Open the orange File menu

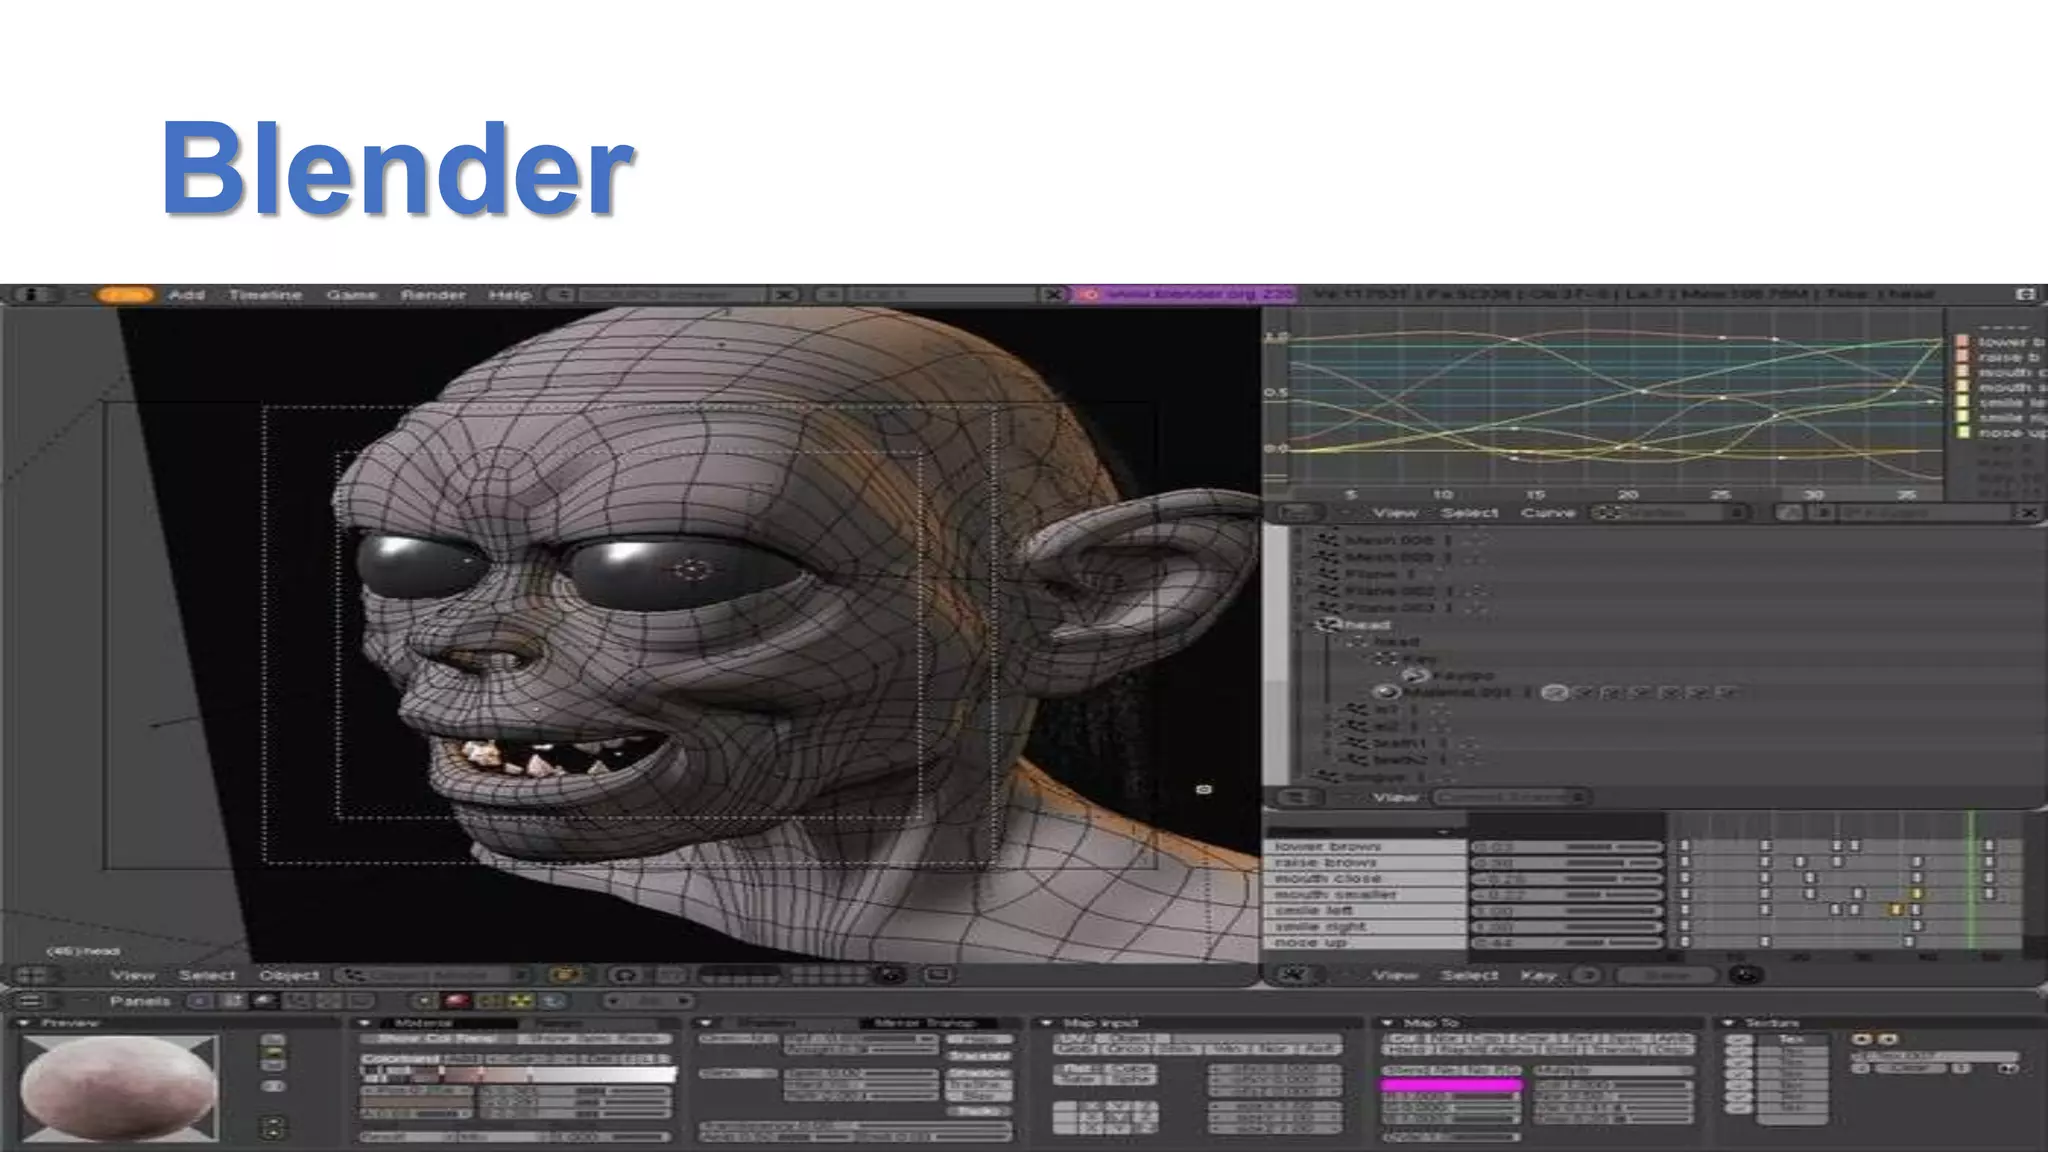tap(126, 295)
